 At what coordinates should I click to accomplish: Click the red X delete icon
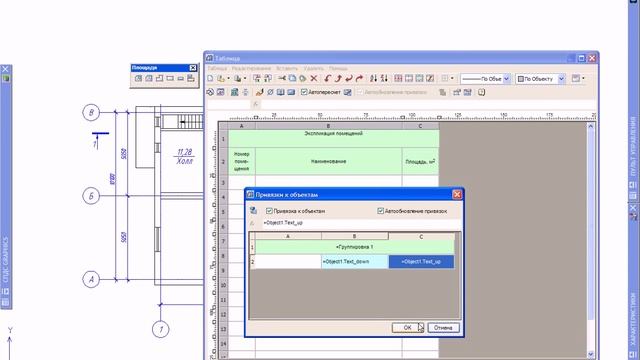[x=313, y=78]
